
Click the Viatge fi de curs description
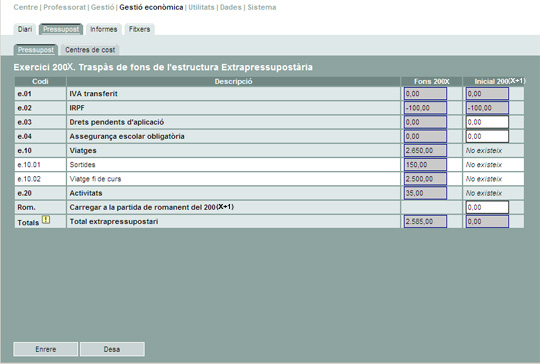(x=95, y=179)
